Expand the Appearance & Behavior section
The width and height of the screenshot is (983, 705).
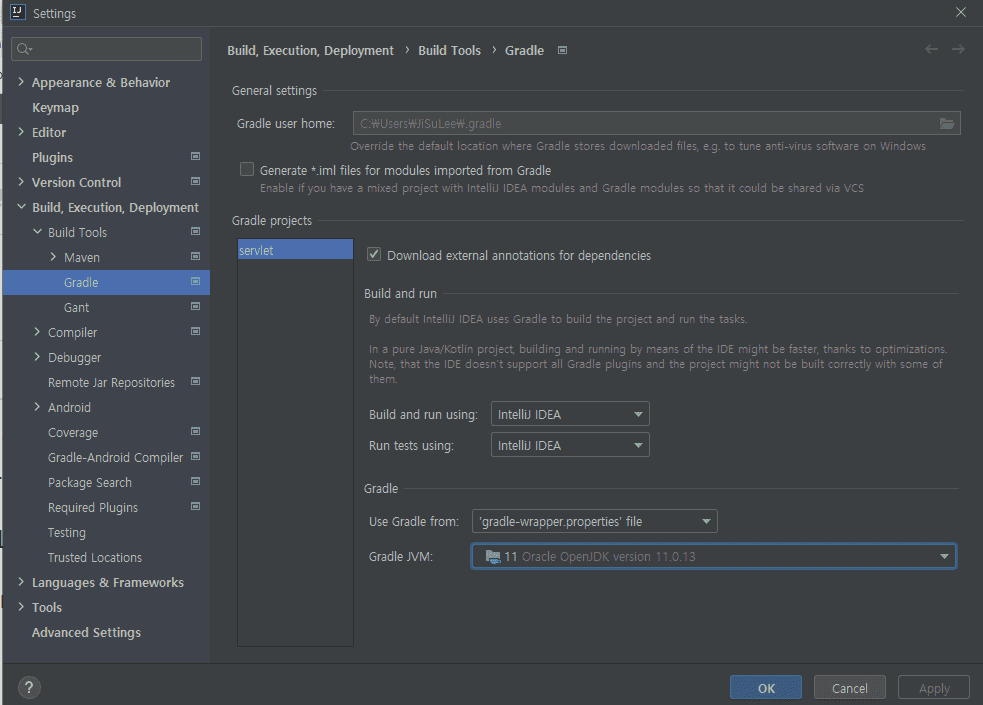point(21,82)
